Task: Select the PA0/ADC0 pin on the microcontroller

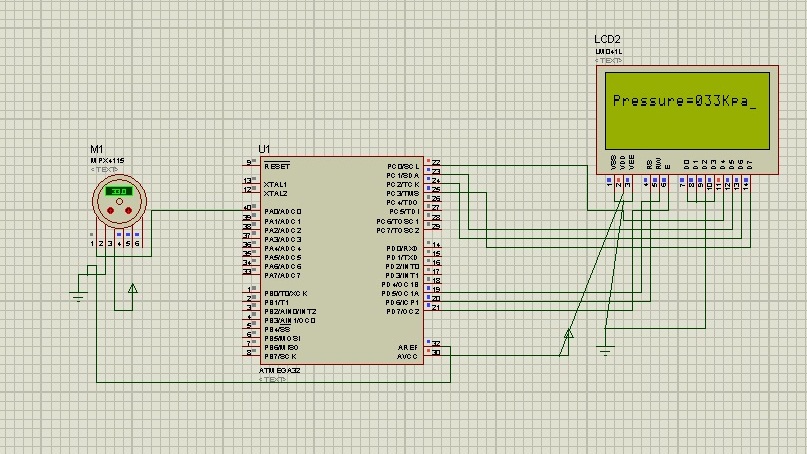Action: pos(283,212)
